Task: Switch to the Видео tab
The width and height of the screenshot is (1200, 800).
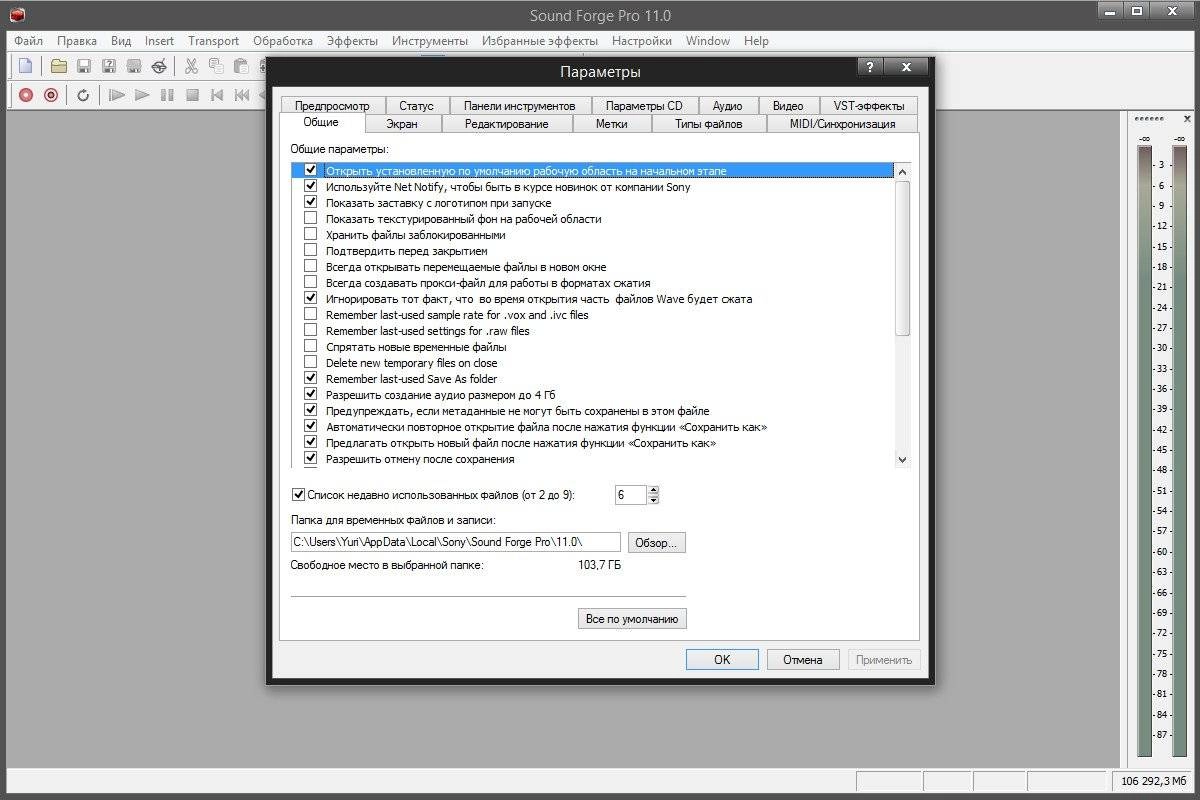Action: pyautogui.click(x=788, y=105)
